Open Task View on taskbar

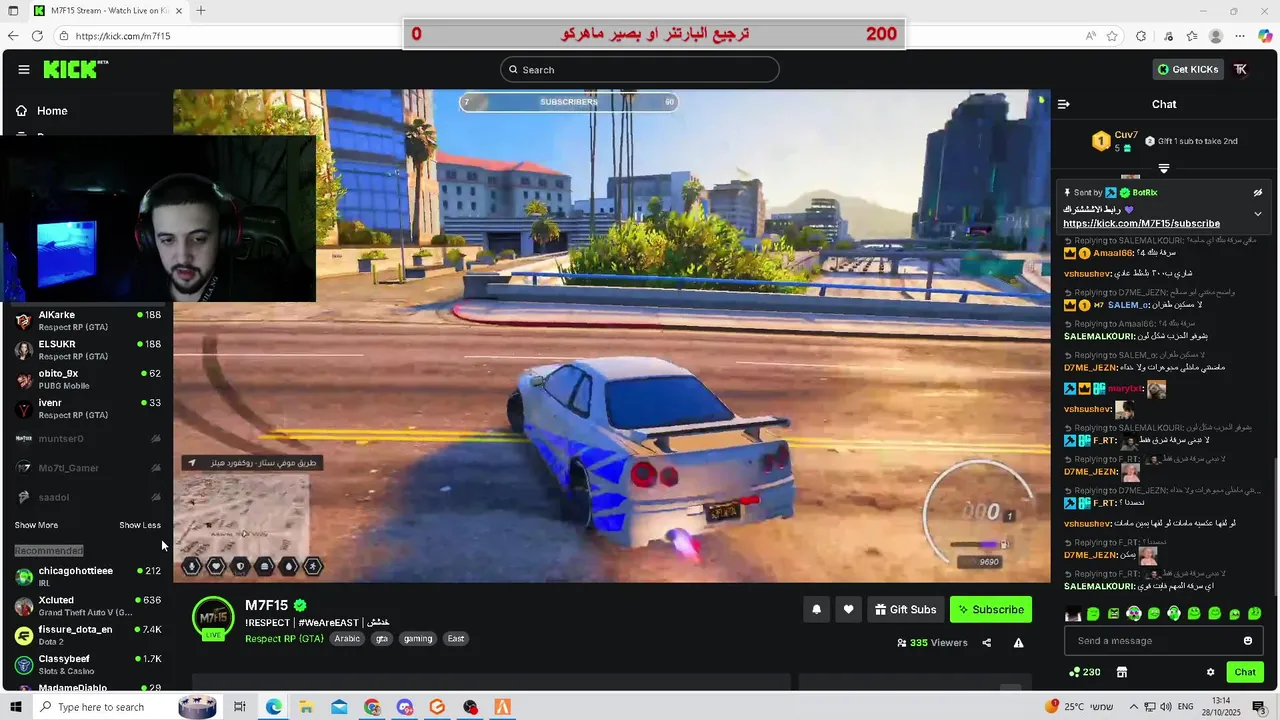240,707
